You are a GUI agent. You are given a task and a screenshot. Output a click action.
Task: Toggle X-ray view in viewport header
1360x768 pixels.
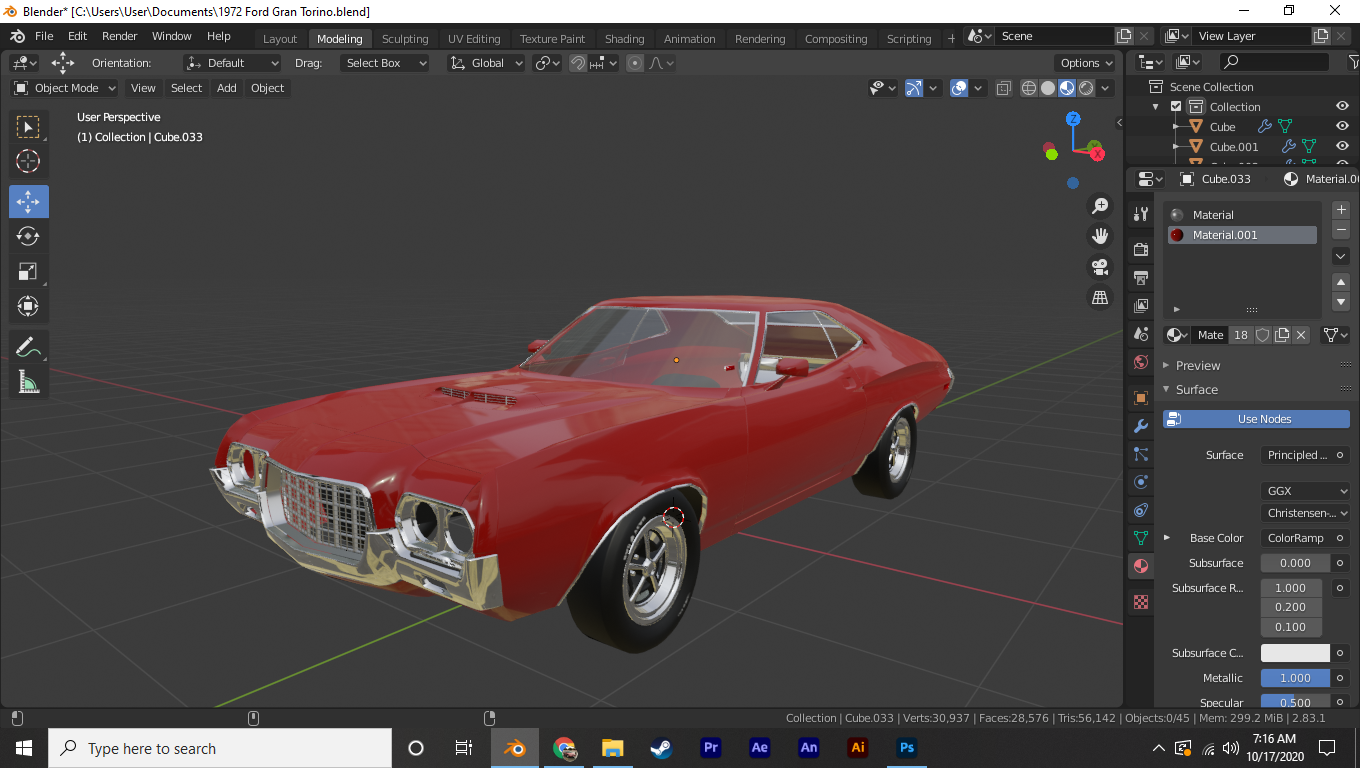tap(1004, 88)
